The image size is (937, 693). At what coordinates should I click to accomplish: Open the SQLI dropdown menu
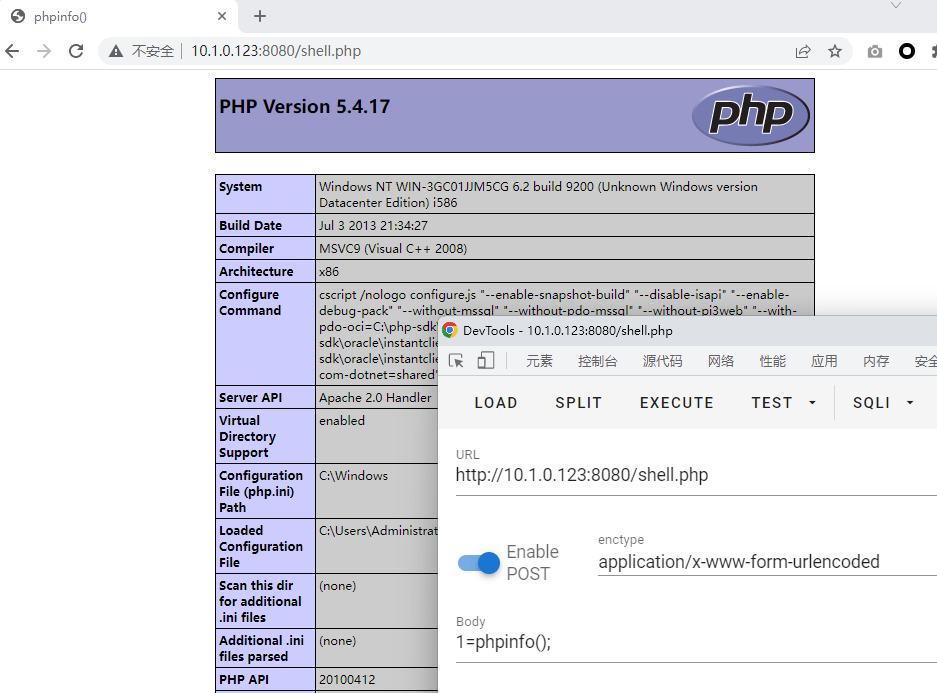click(x=883, y=403)
